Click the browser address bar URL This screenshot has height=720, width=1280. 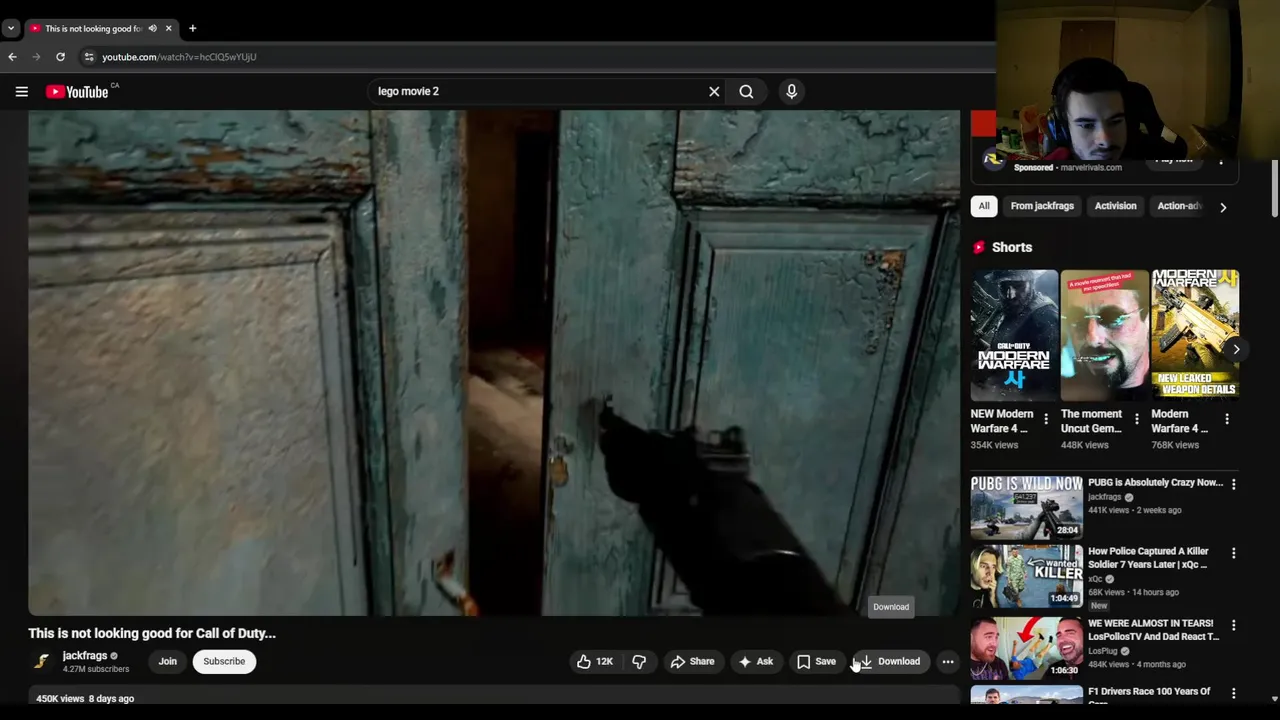[179, 57]
